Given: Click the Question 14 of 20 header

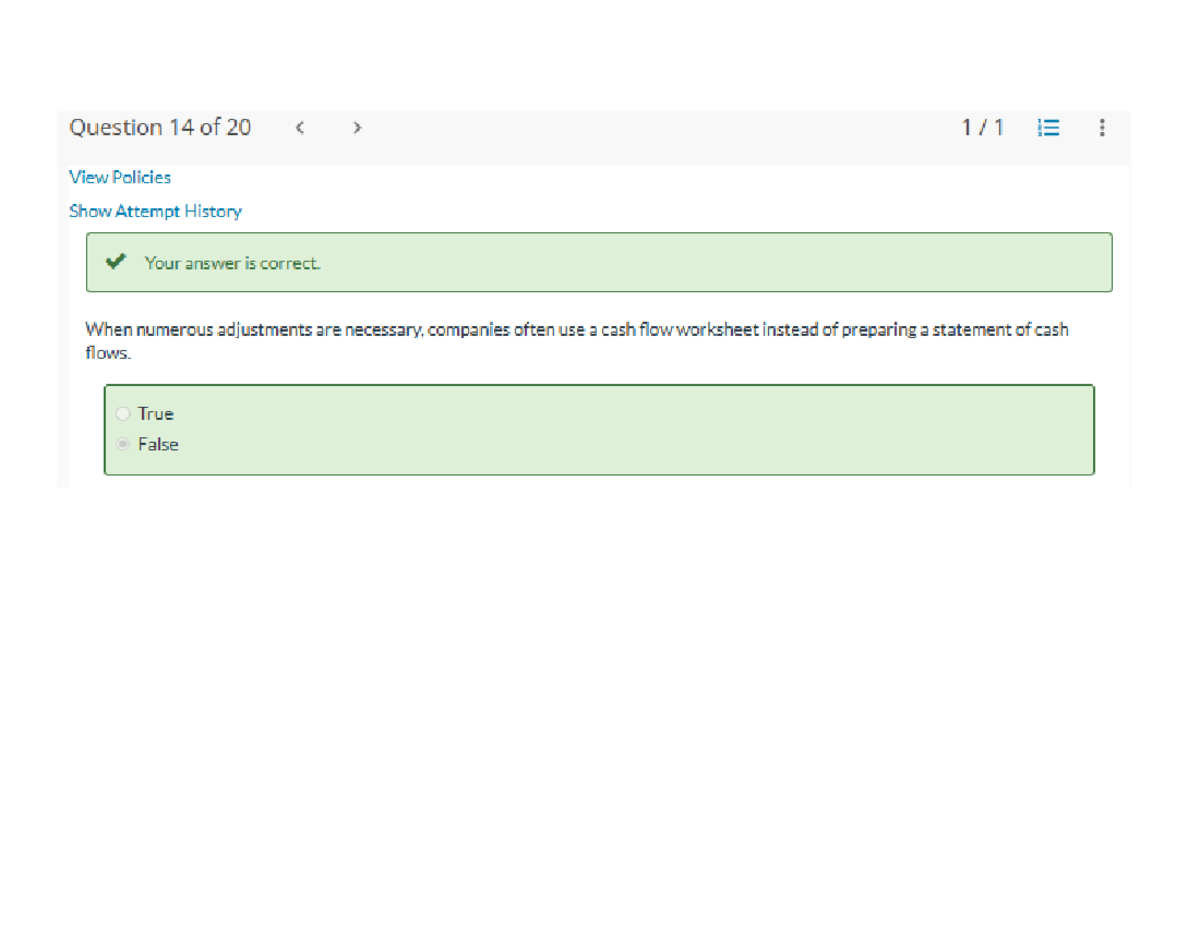Looking at the screenshot, I should pos(160,127).
